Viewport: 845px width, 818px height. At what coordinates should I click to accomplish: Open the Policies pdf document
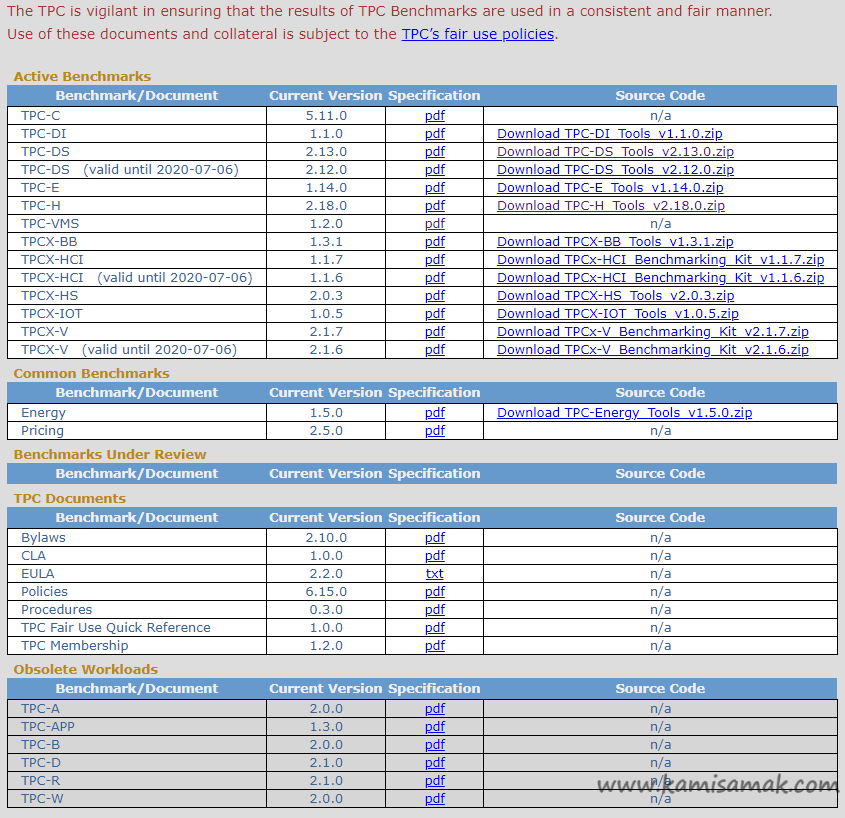coord(434,592)
